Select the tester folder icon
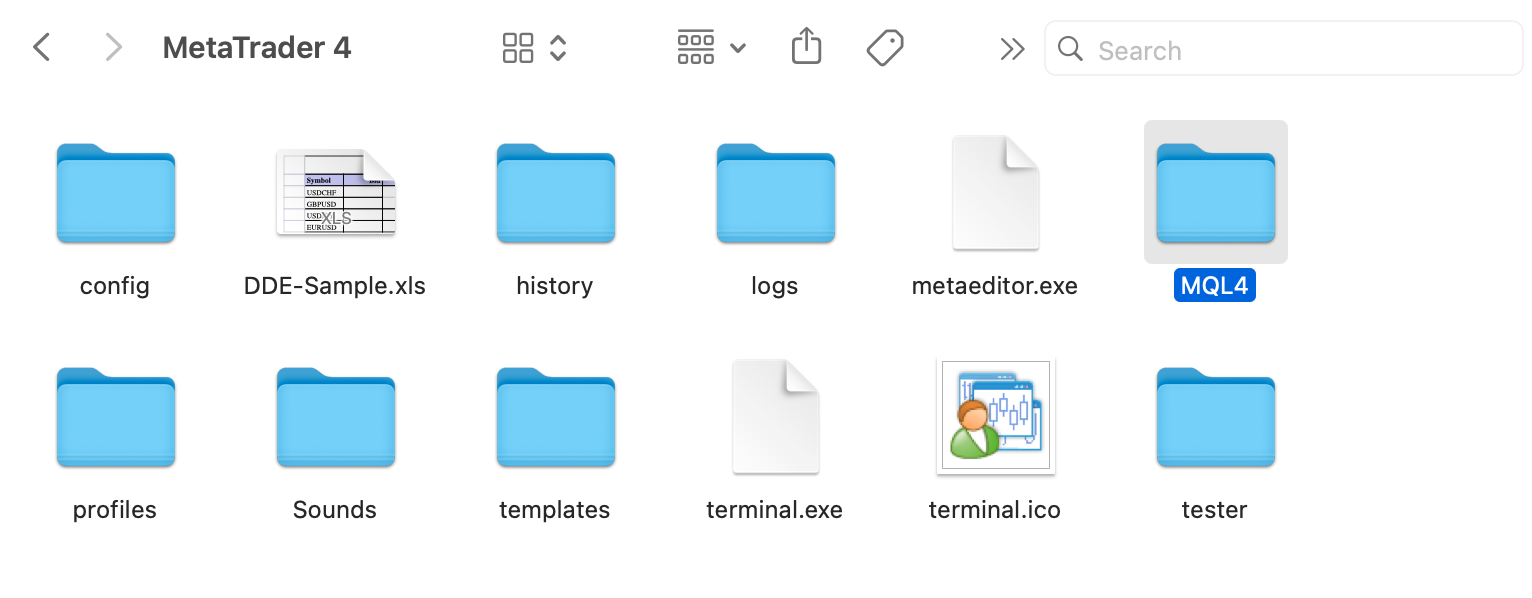This screenshot has height=598, width=1532. coord(1216,417)
